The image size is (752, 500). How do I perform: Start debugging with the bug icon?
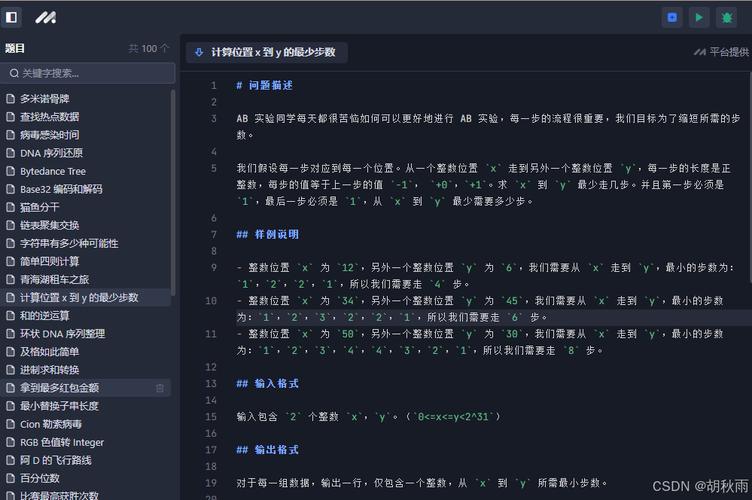[x=727, y=18]
